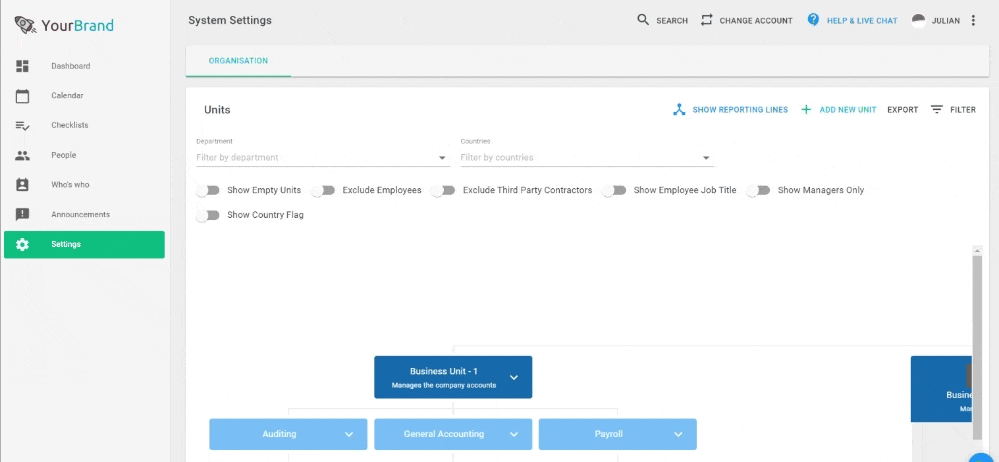This screenshot has height=462, width=999.
Task: Click Add New Unit button
Action: (x=839, y=110)
